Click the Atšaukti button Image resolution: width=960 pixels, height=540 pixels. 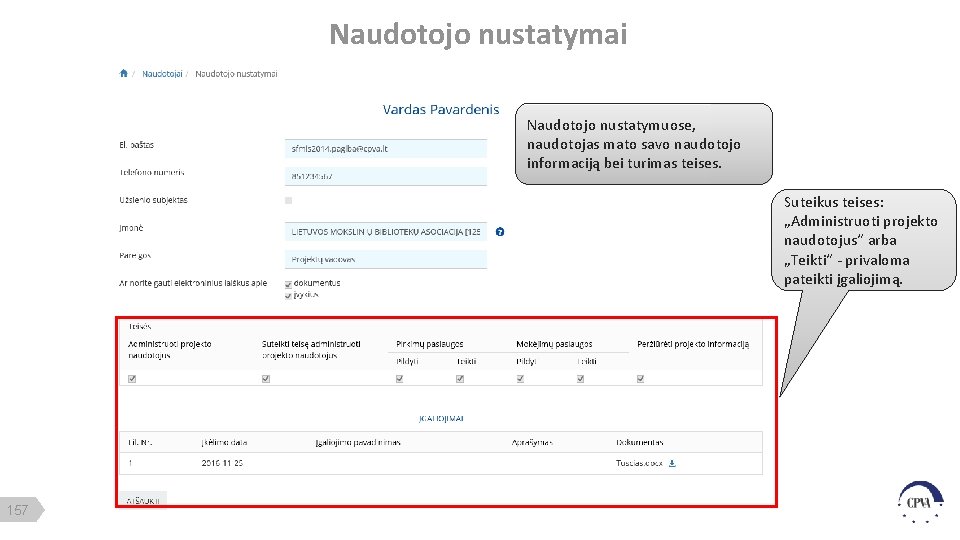(x=143, y=500)
